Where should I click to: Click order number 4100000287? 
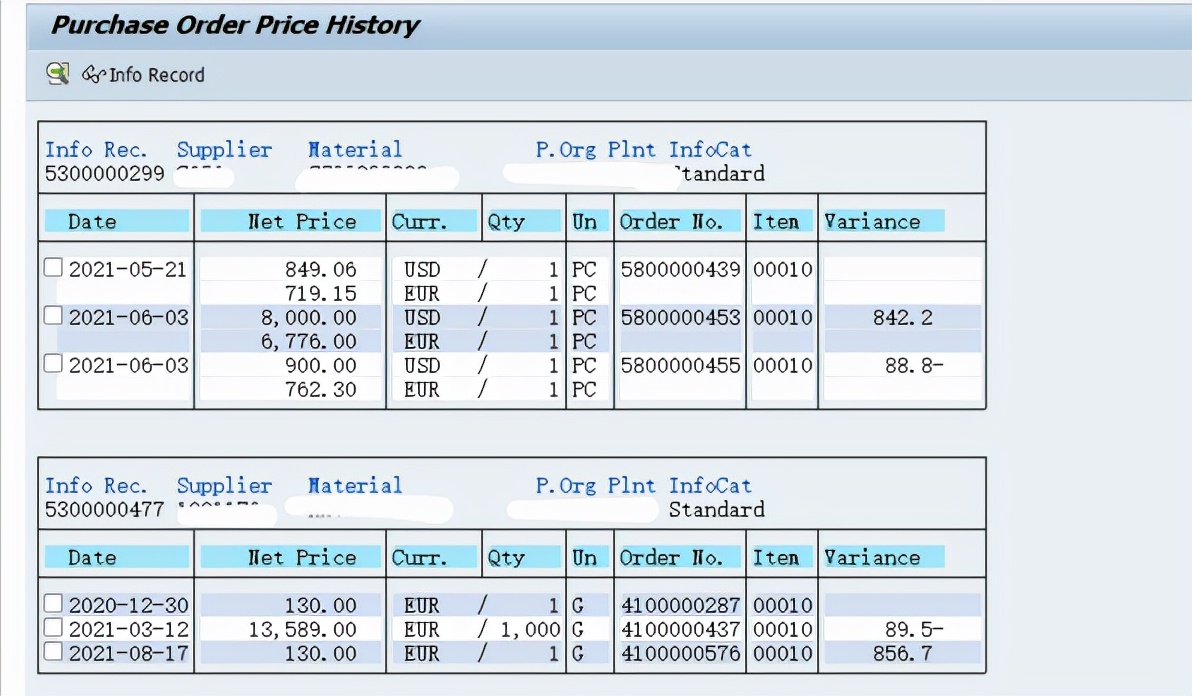pyautogui.click(x=680, y=605)
